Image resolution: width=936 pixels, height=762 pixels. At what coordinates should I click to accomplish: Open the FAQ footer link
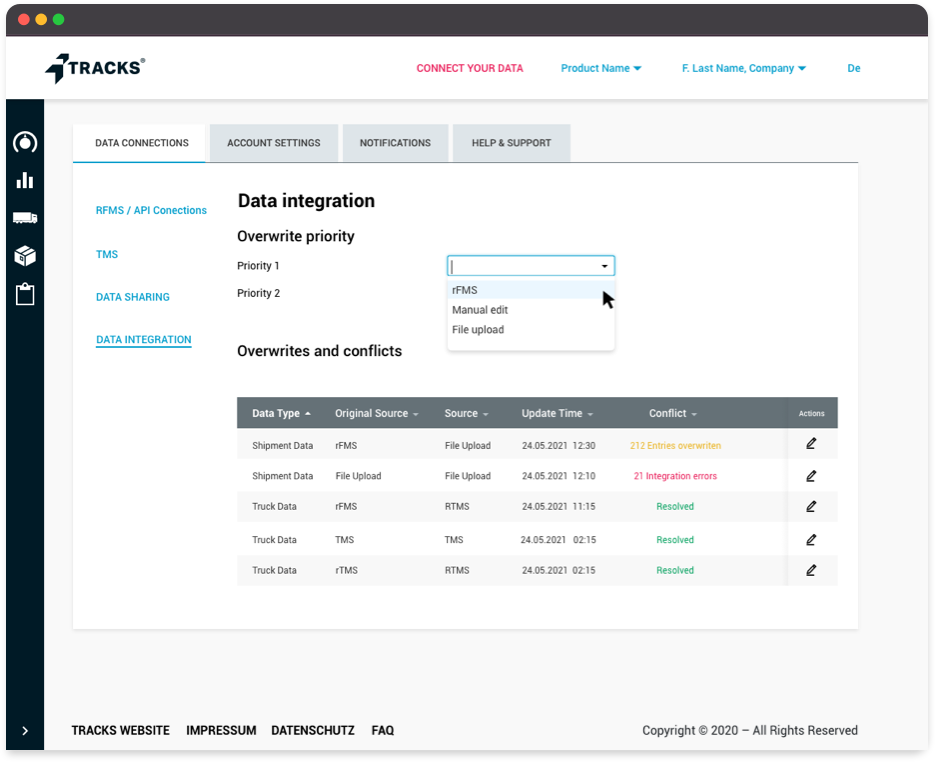[383, 730]
